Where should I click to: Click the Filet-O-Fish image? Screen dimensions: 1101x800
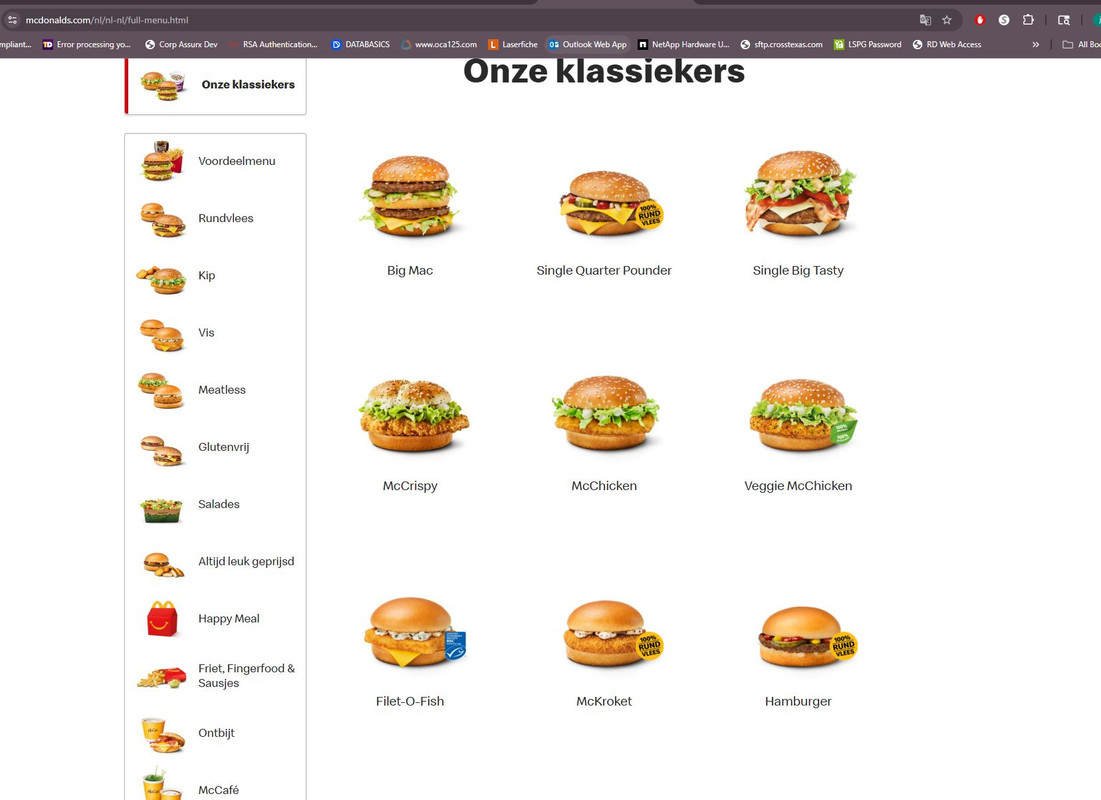tap(414, 631)
